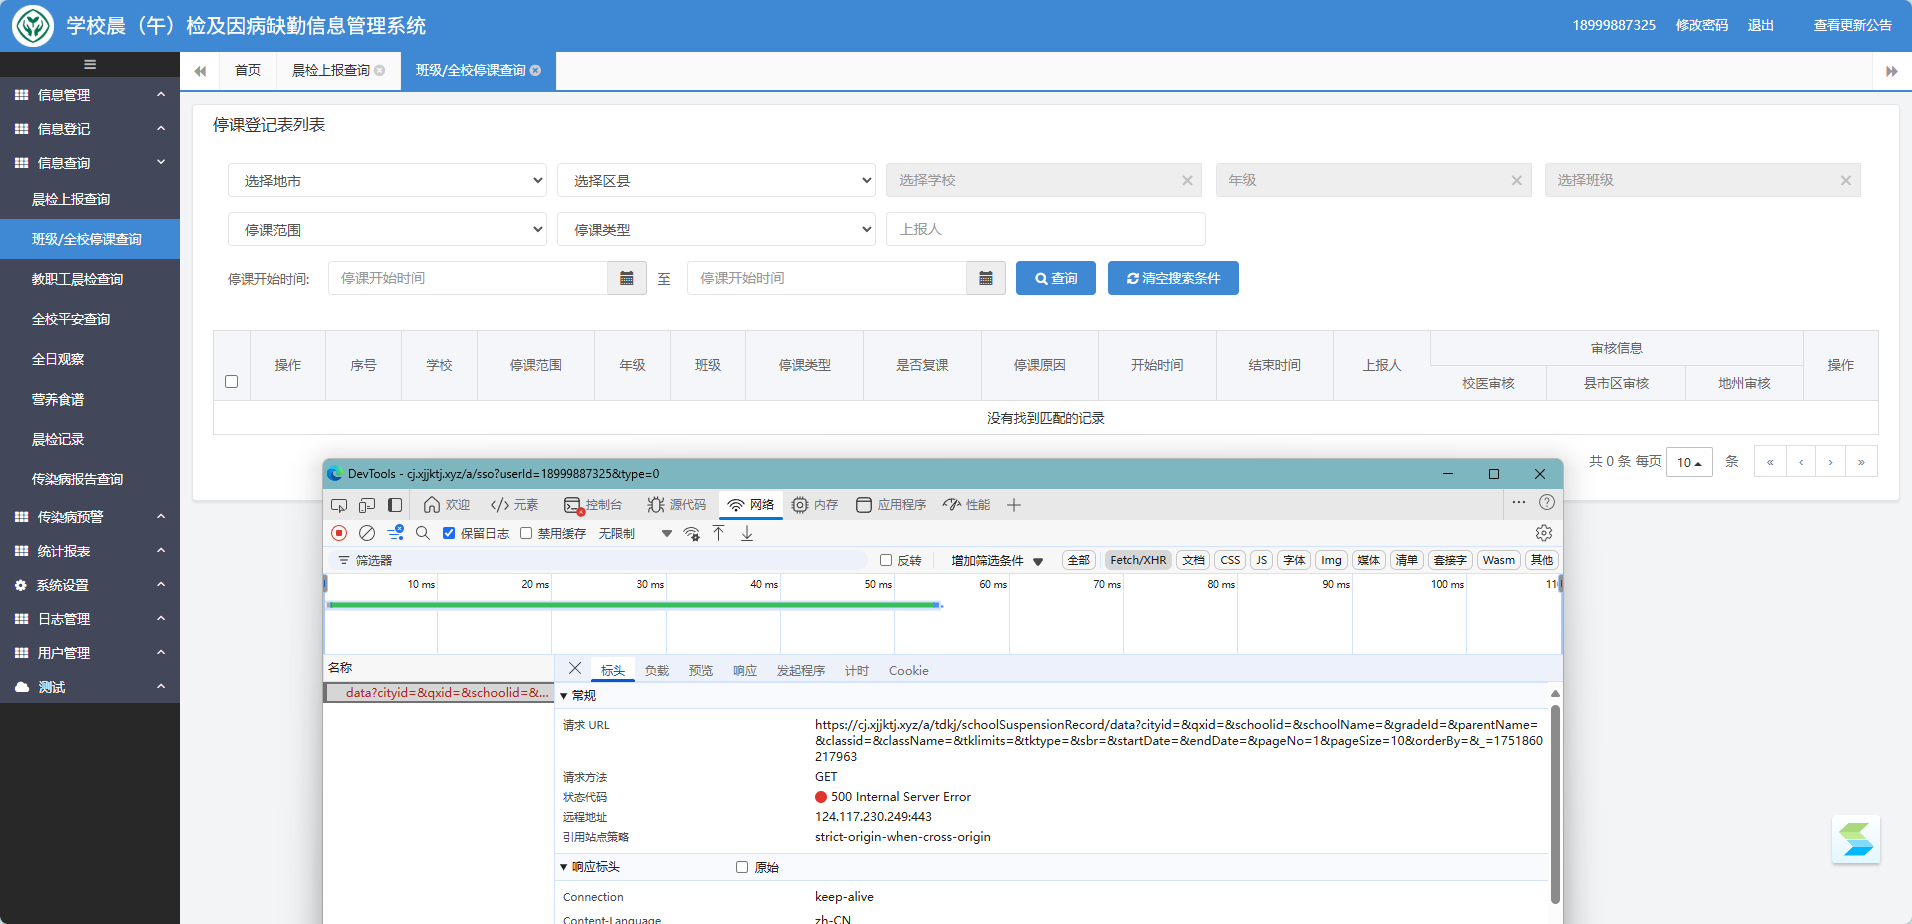Switch to the 晨检上报查询 tab
Image resolution: width=1912 pixels, height=924 pixels.
(x=331, y=71)
